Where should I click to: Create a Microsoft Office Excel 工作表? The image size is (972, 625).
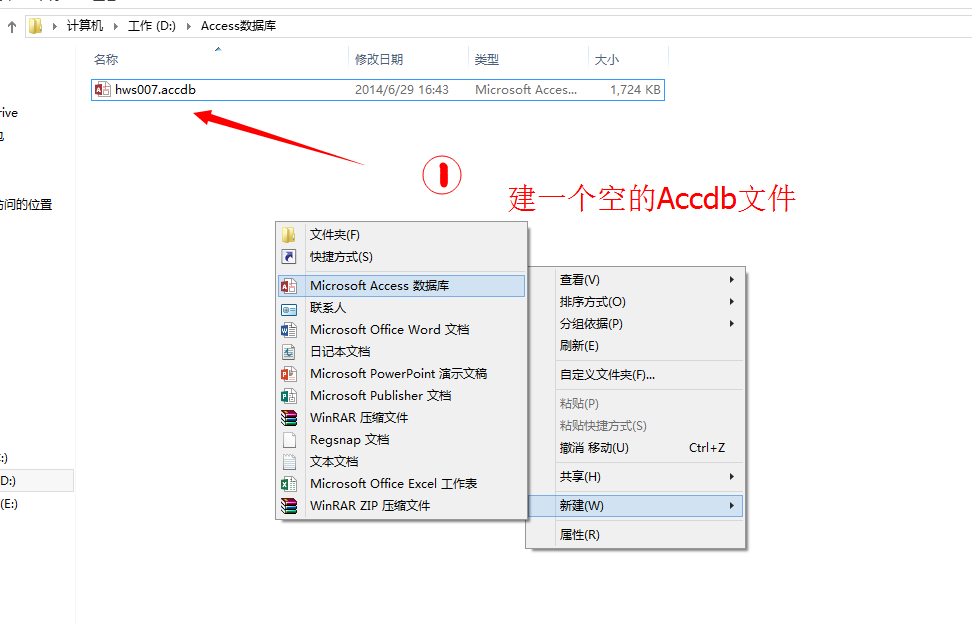coord(402,484)
